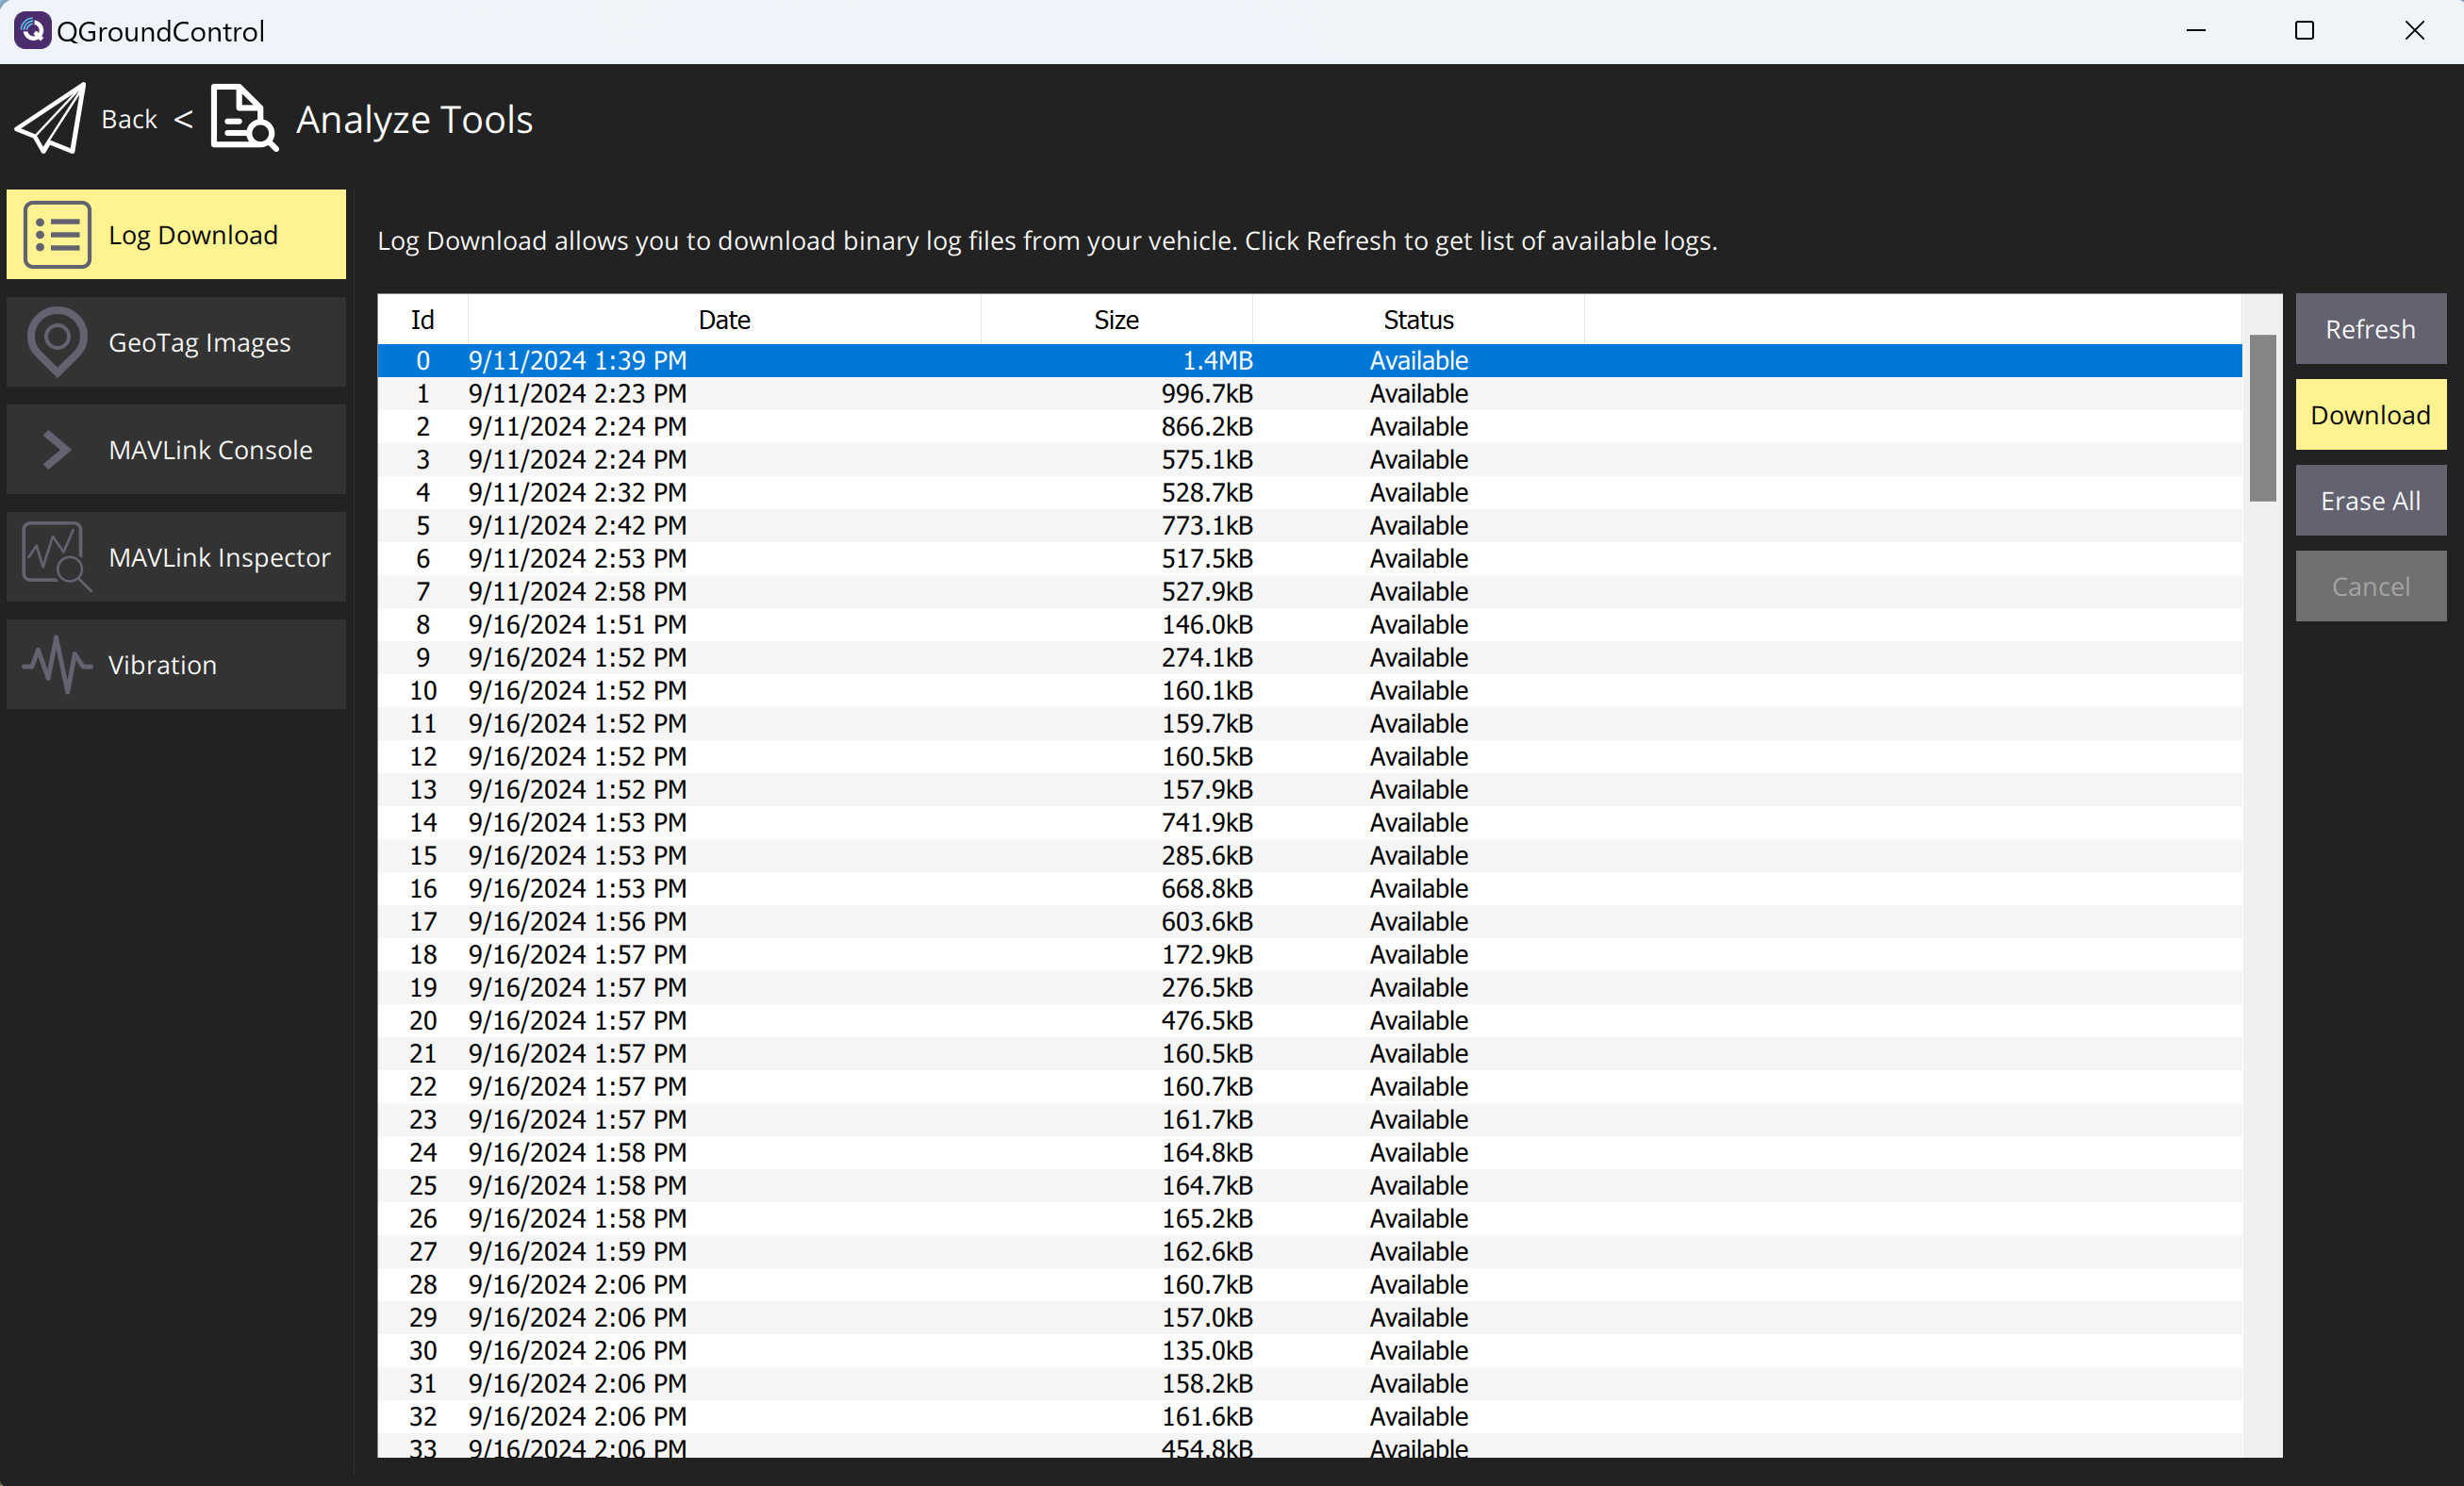The image size is (2464, 1486).
Task: Open the Vibration tab
Action: pyautogui.click(x=176, y=665)
